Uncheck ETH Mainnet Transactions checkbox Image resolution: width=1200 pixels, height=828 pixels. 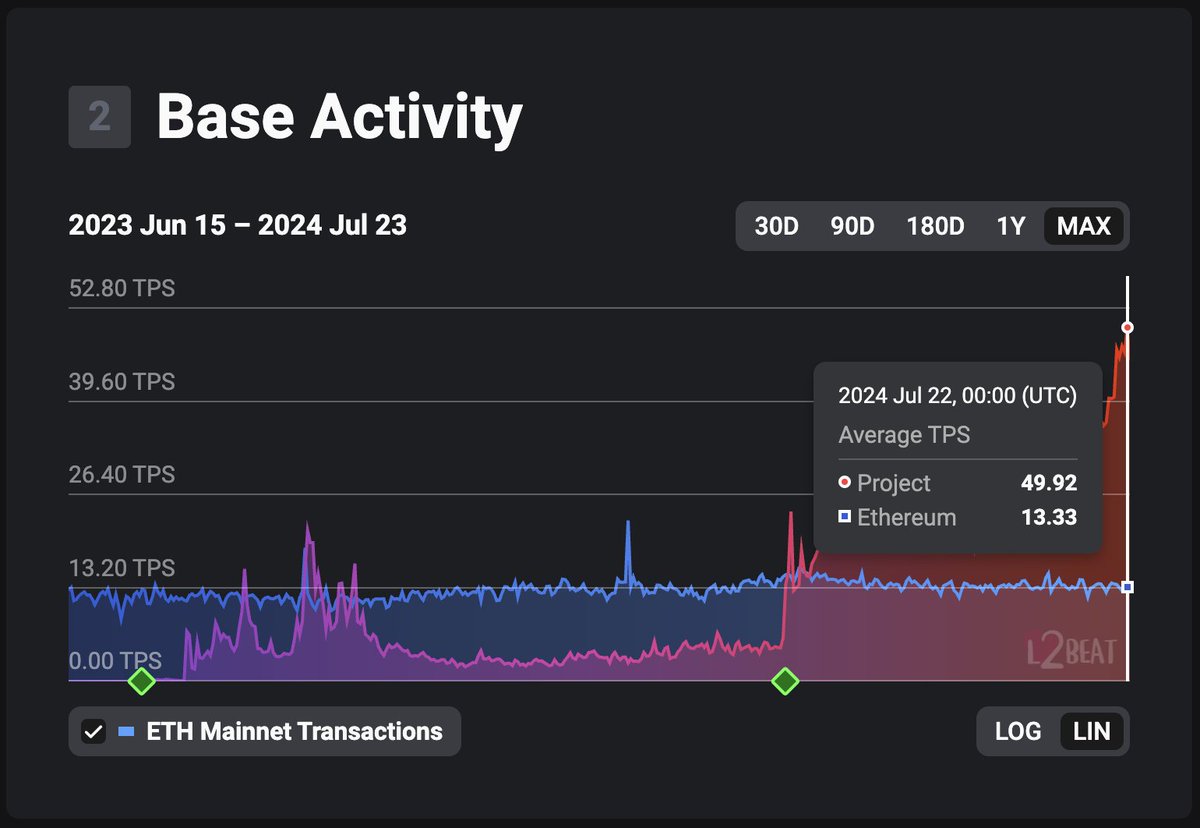tap(93, 732)
